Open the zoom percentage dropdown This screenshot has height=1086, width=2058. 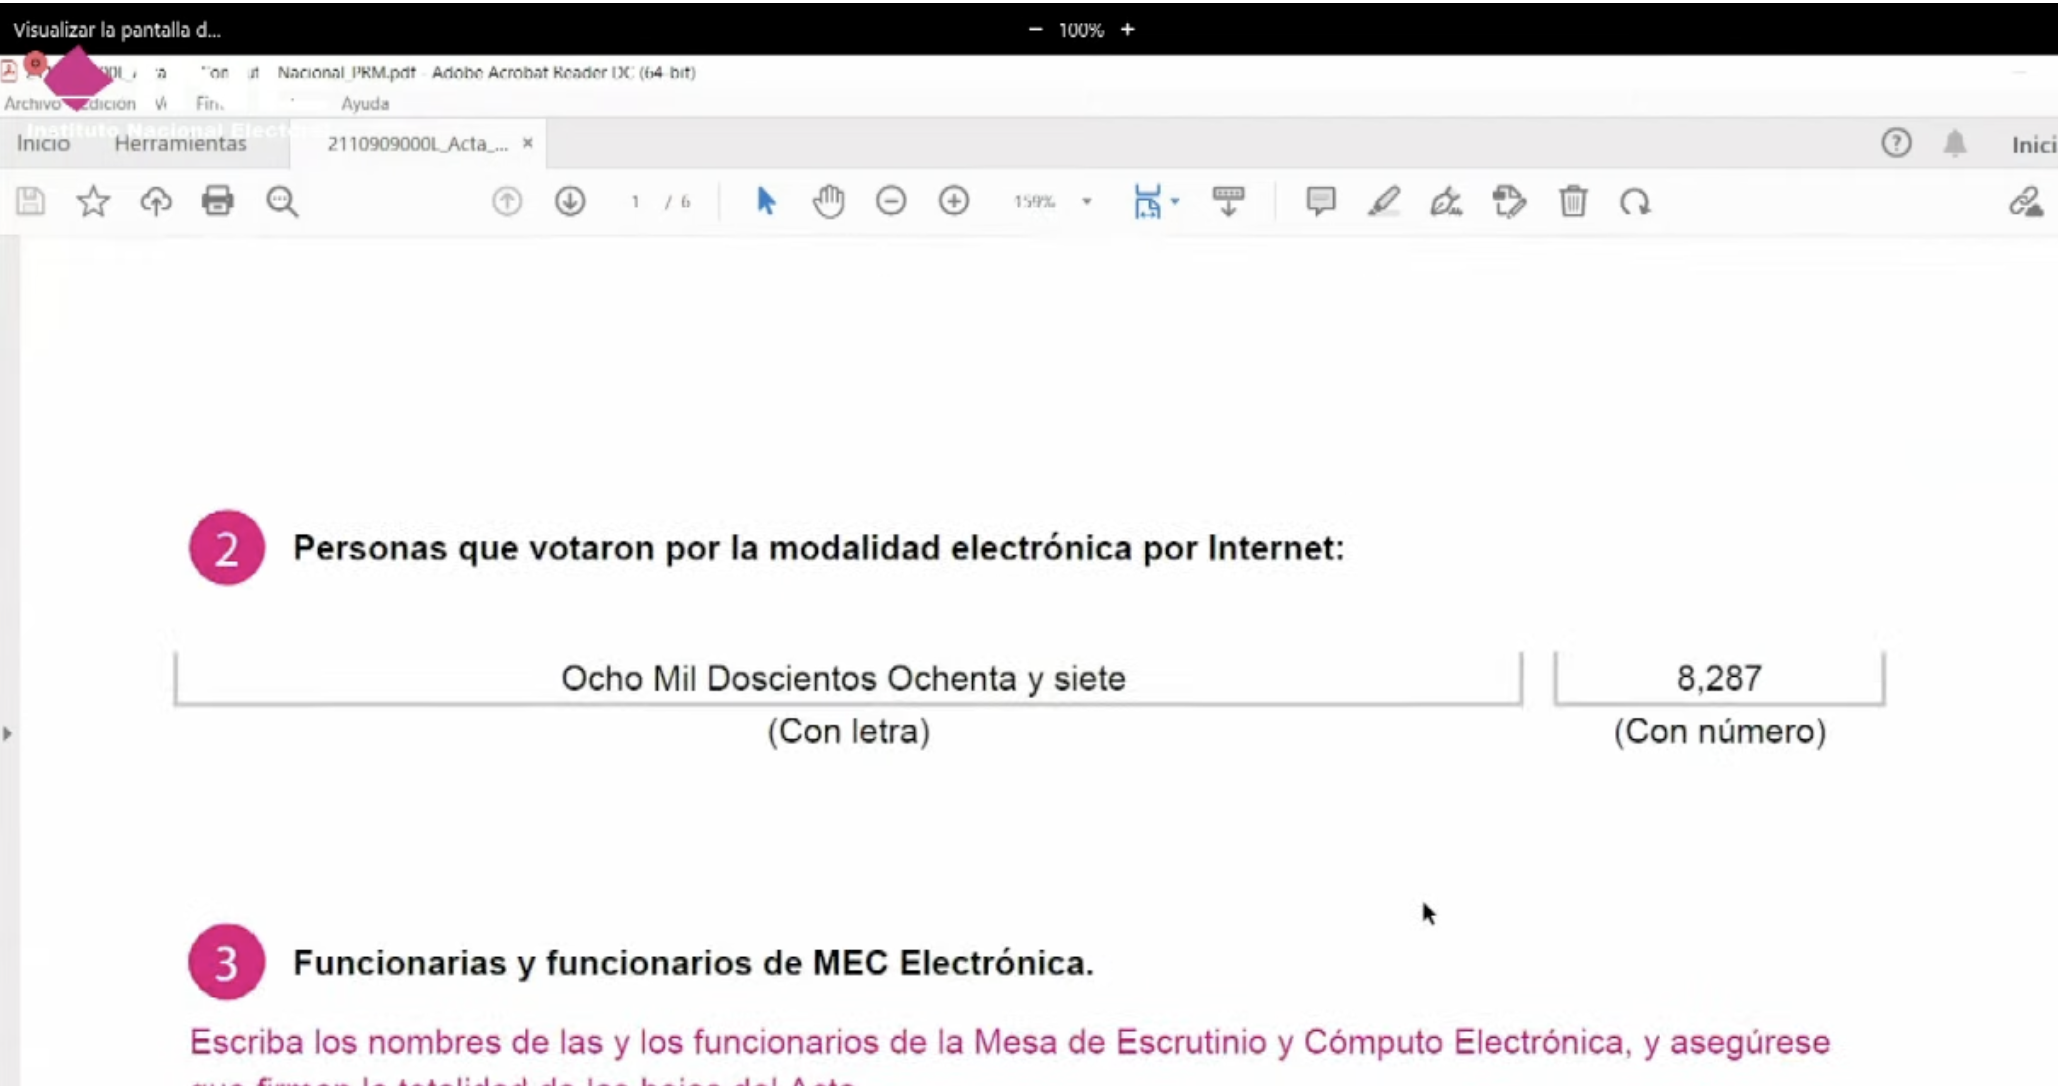pos(1087,201)
